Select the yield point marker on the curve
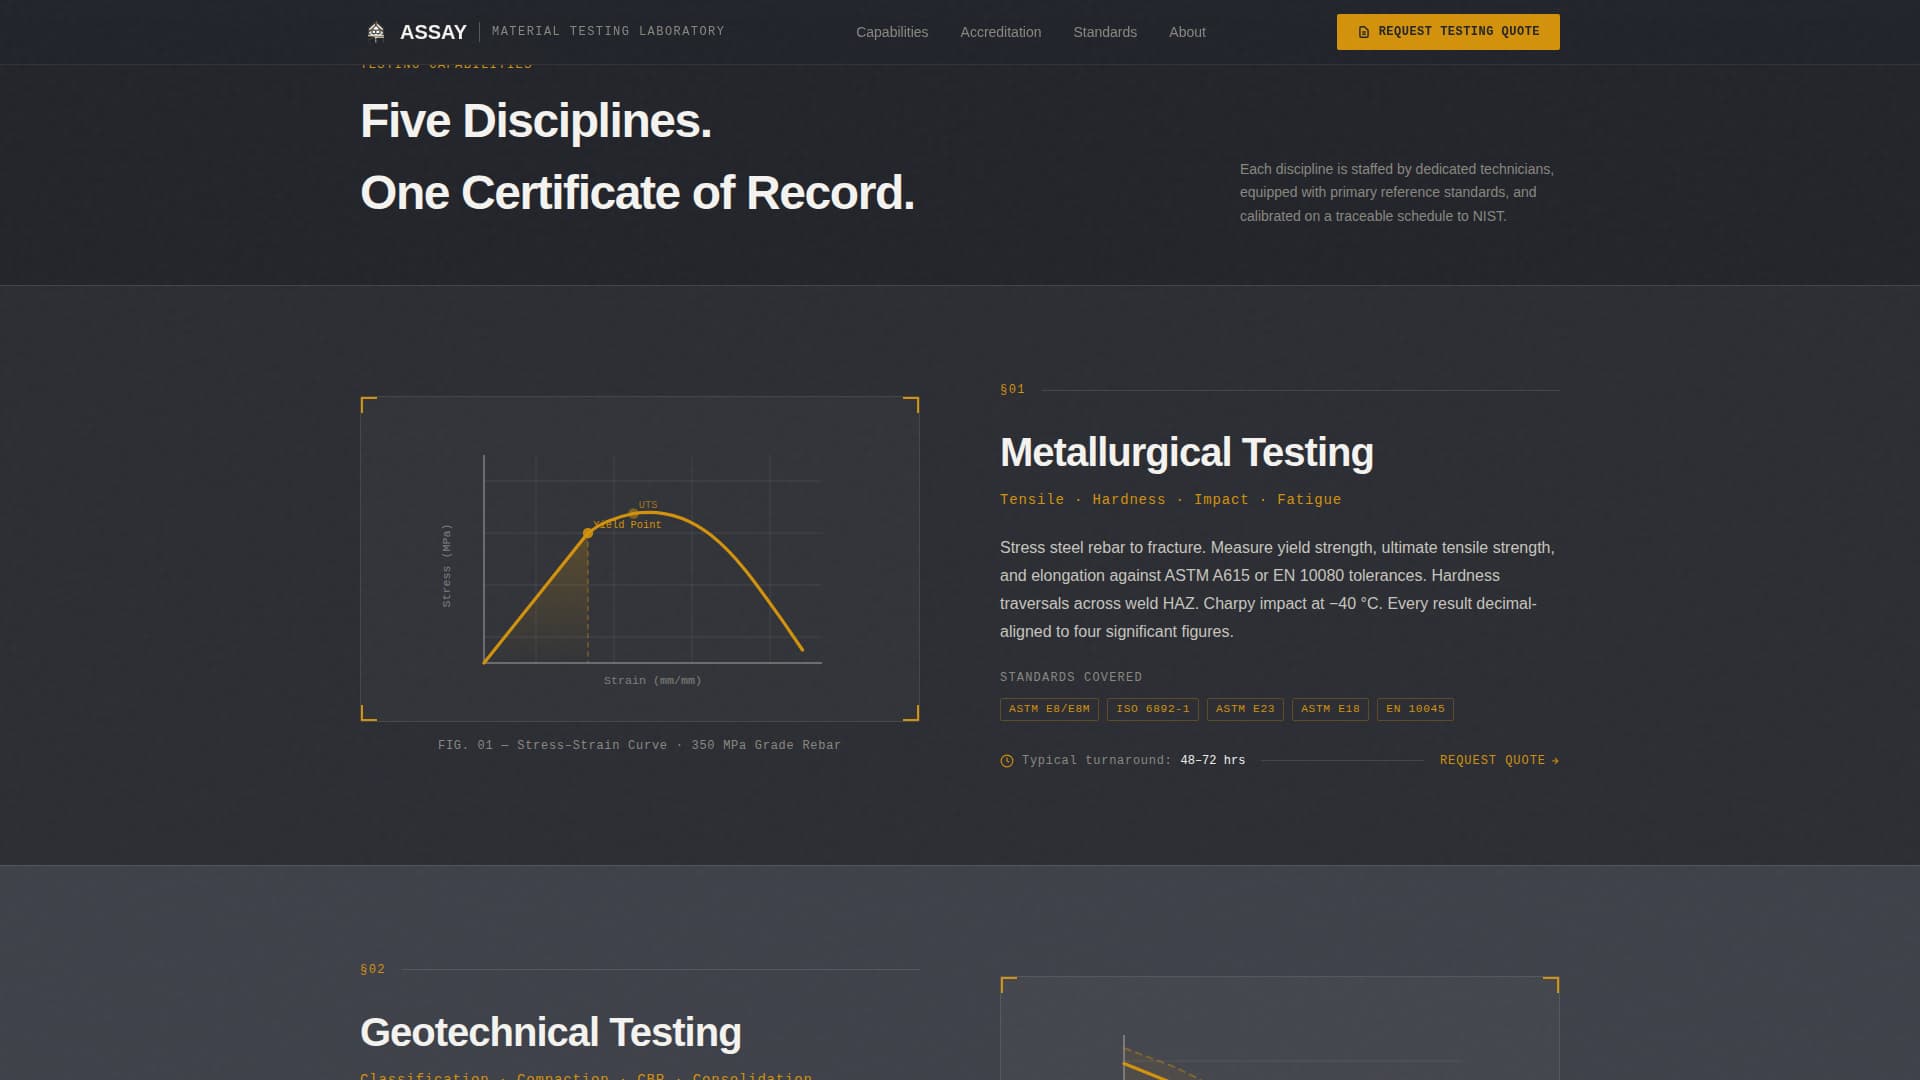1920x1080 pixels. click(589, 532)
